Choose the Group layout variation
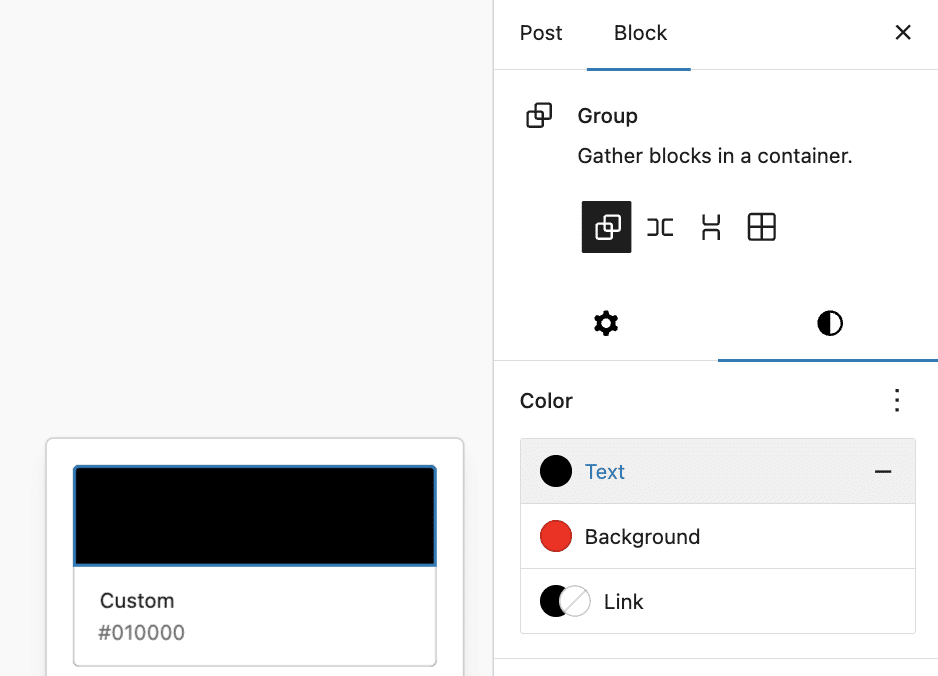The height and width of the screenshot is (676, 938). coord(607,228)
